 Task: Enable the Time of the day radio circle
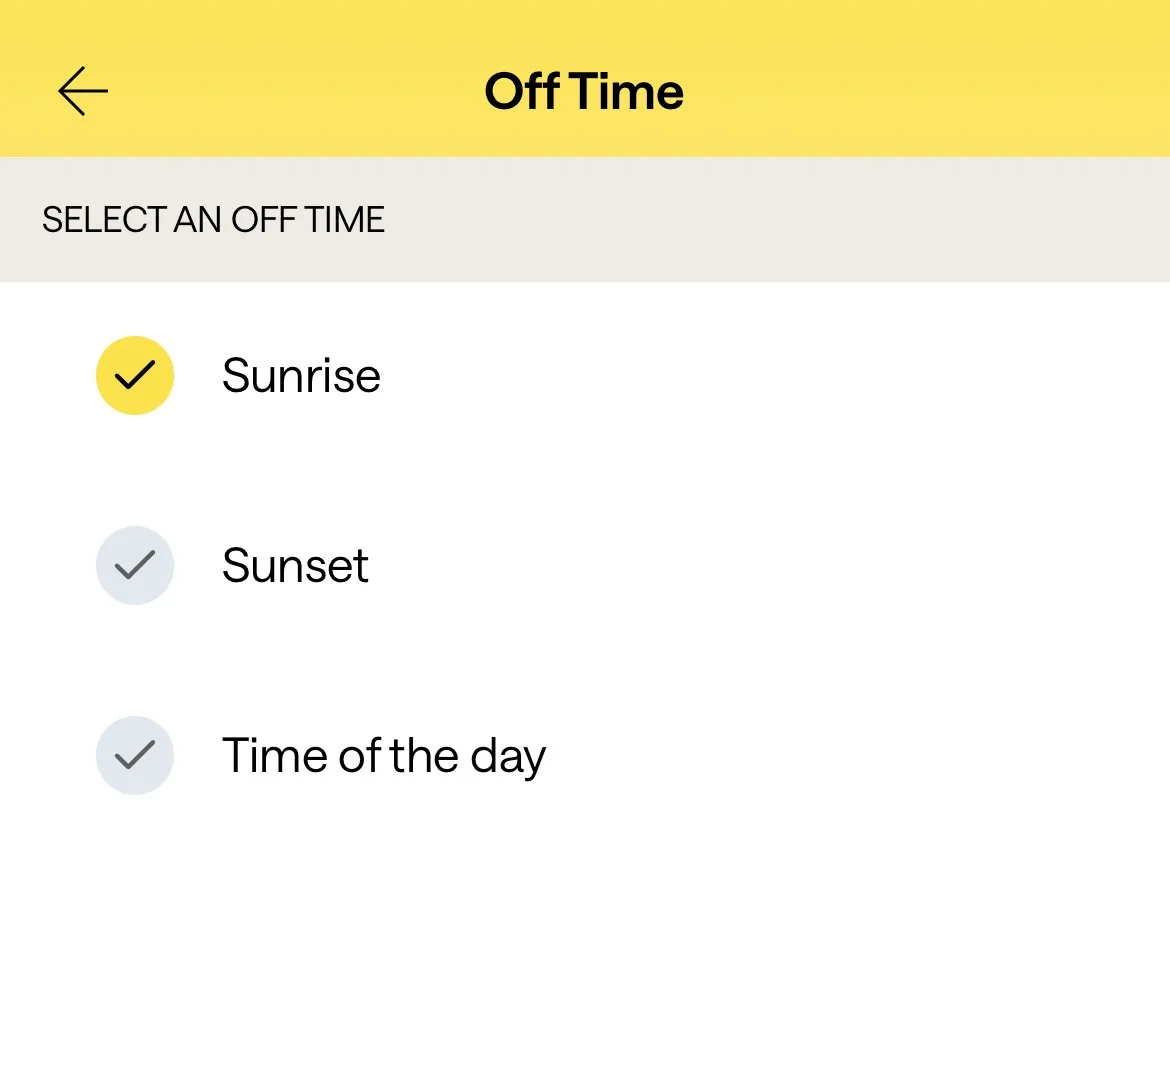tap(135, 755)
